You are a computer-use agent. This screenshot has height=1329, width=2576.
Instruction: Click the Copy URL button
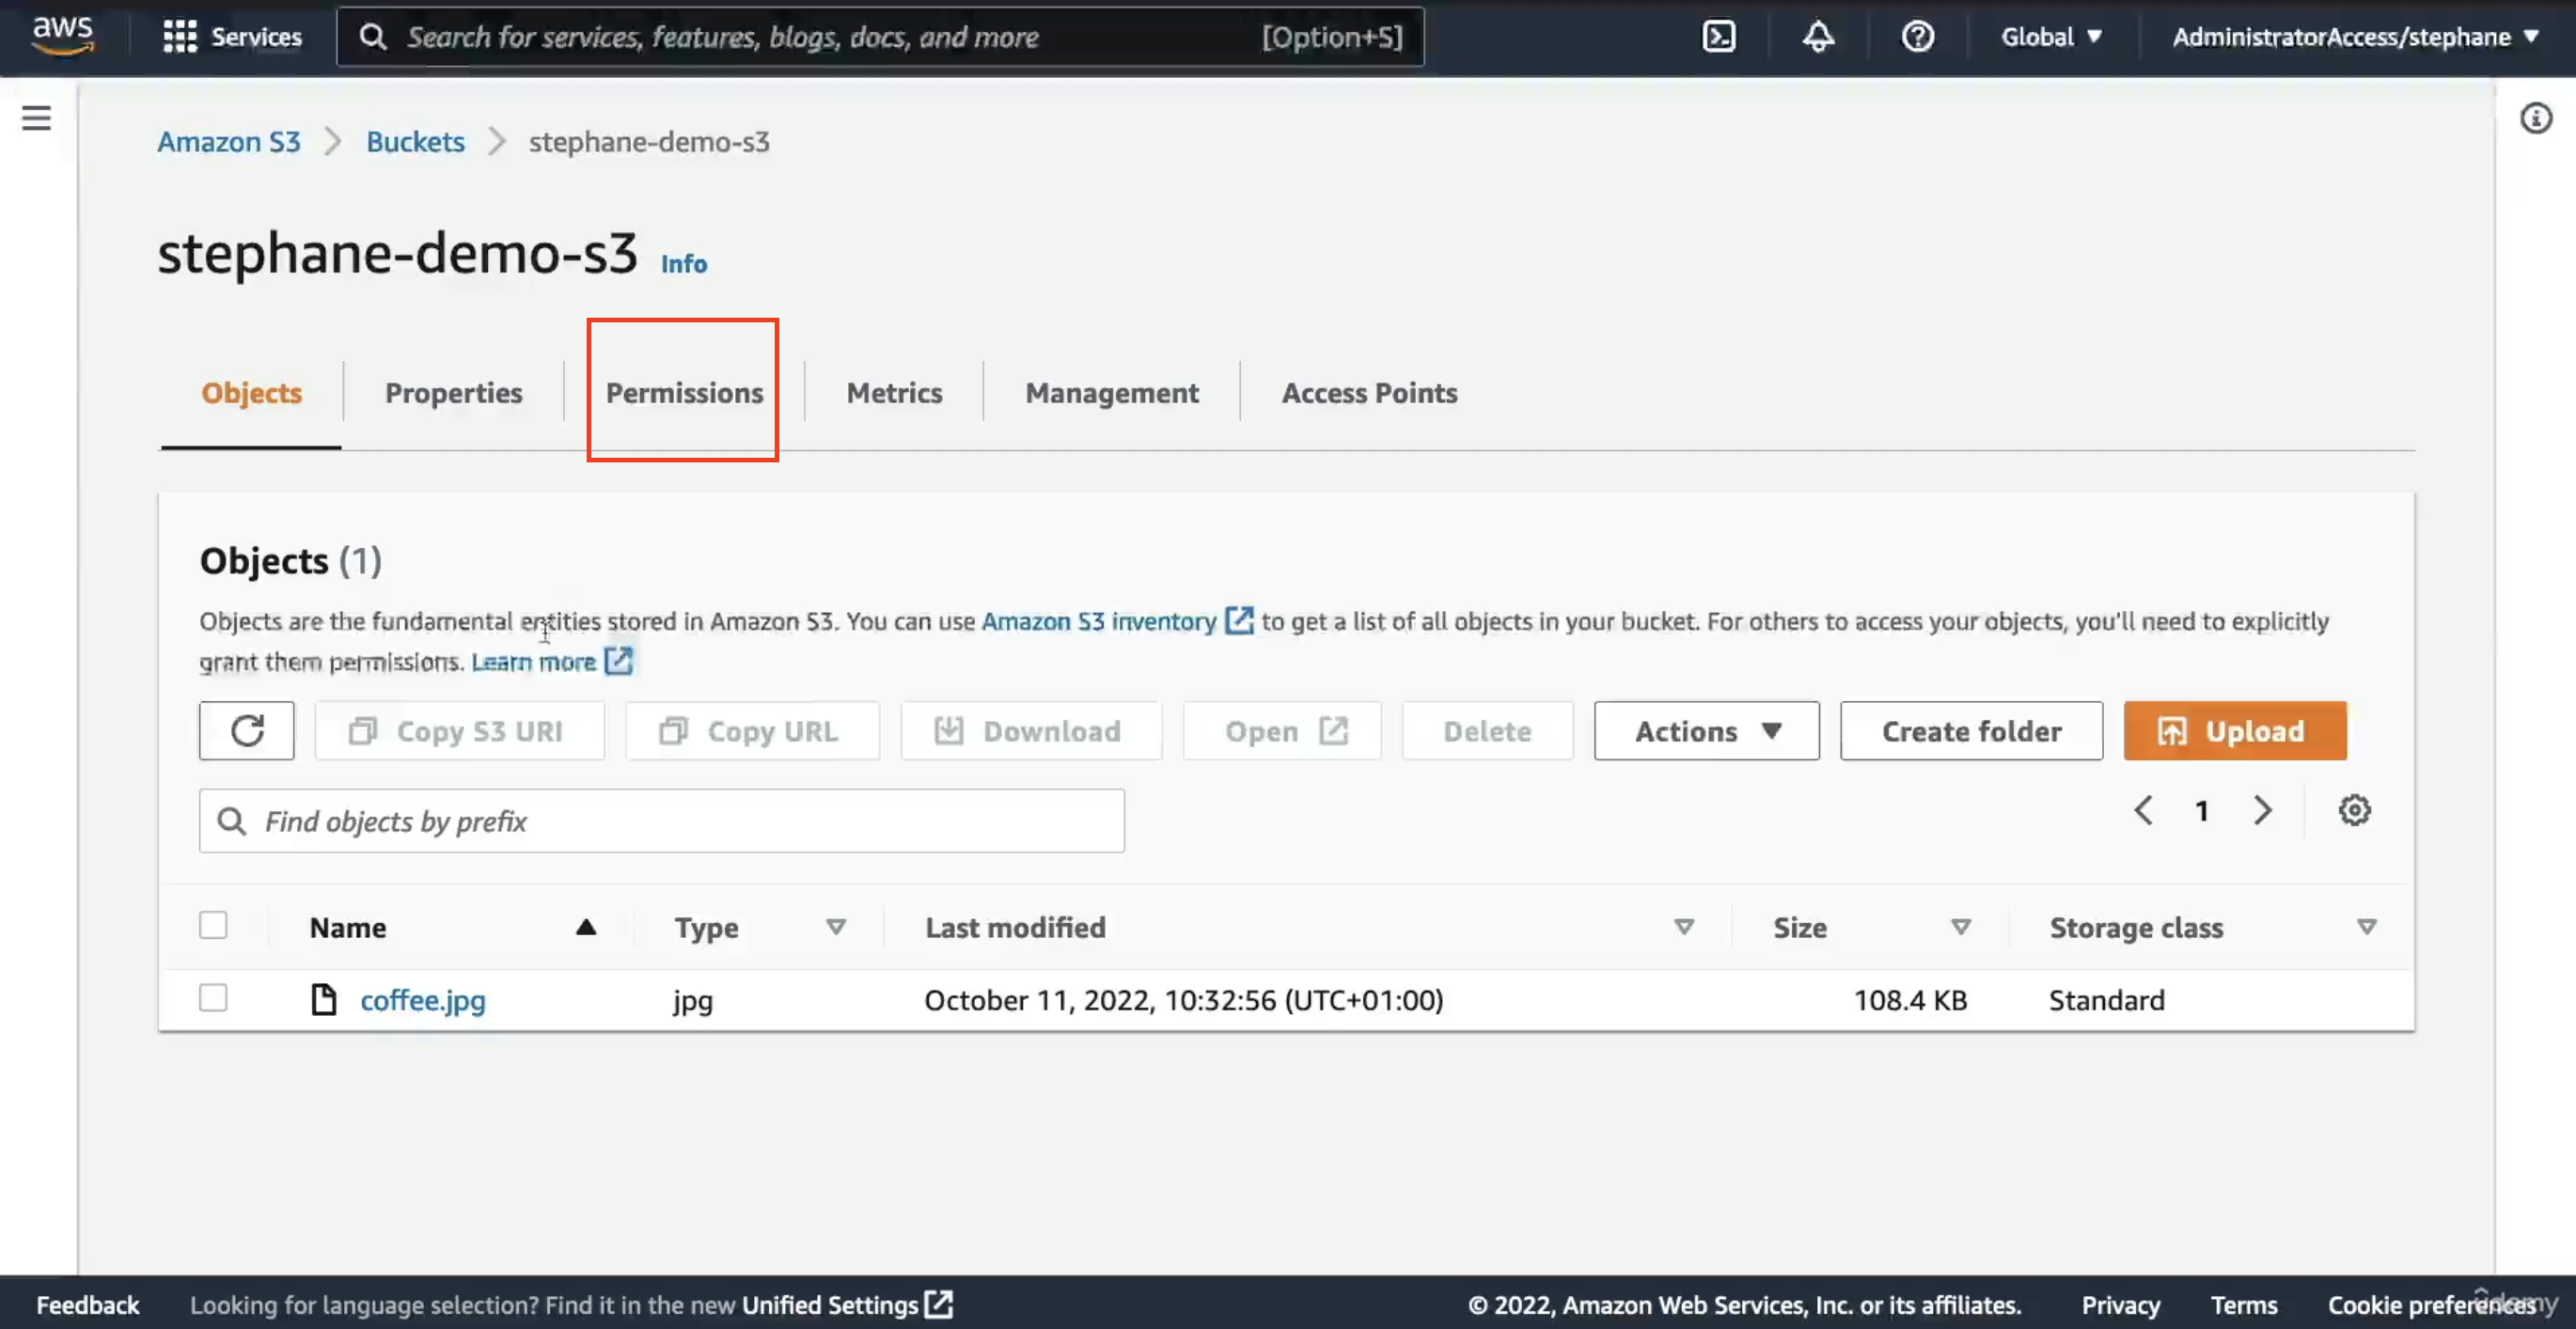[752, 731]
